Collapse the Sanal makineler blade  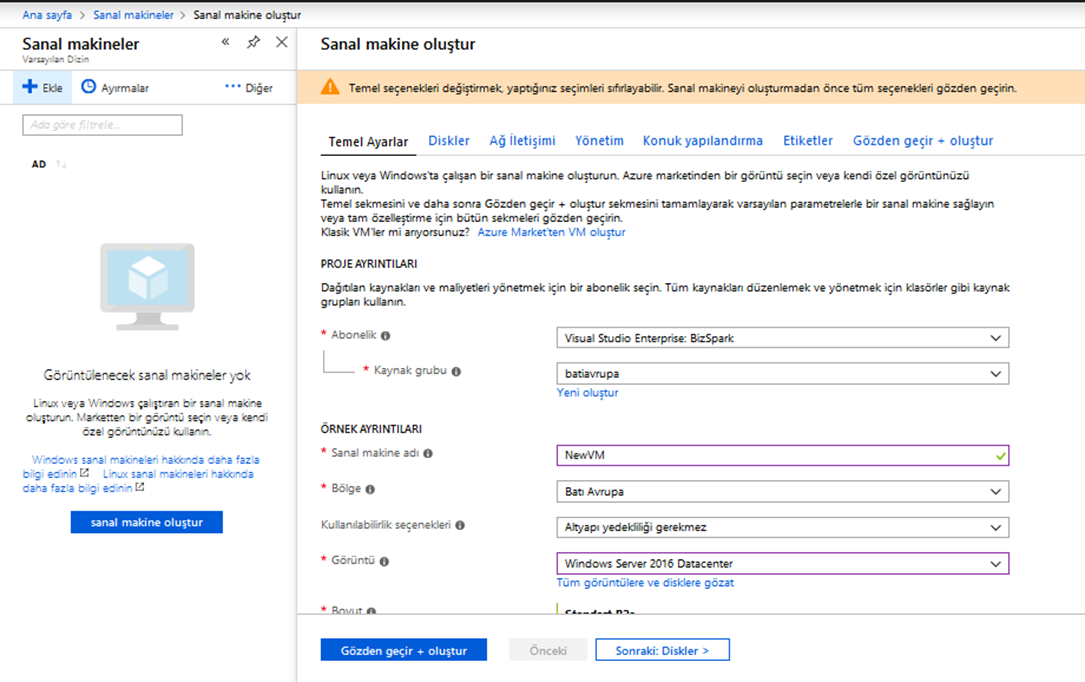pyautogui.click(x=226, y=42)
